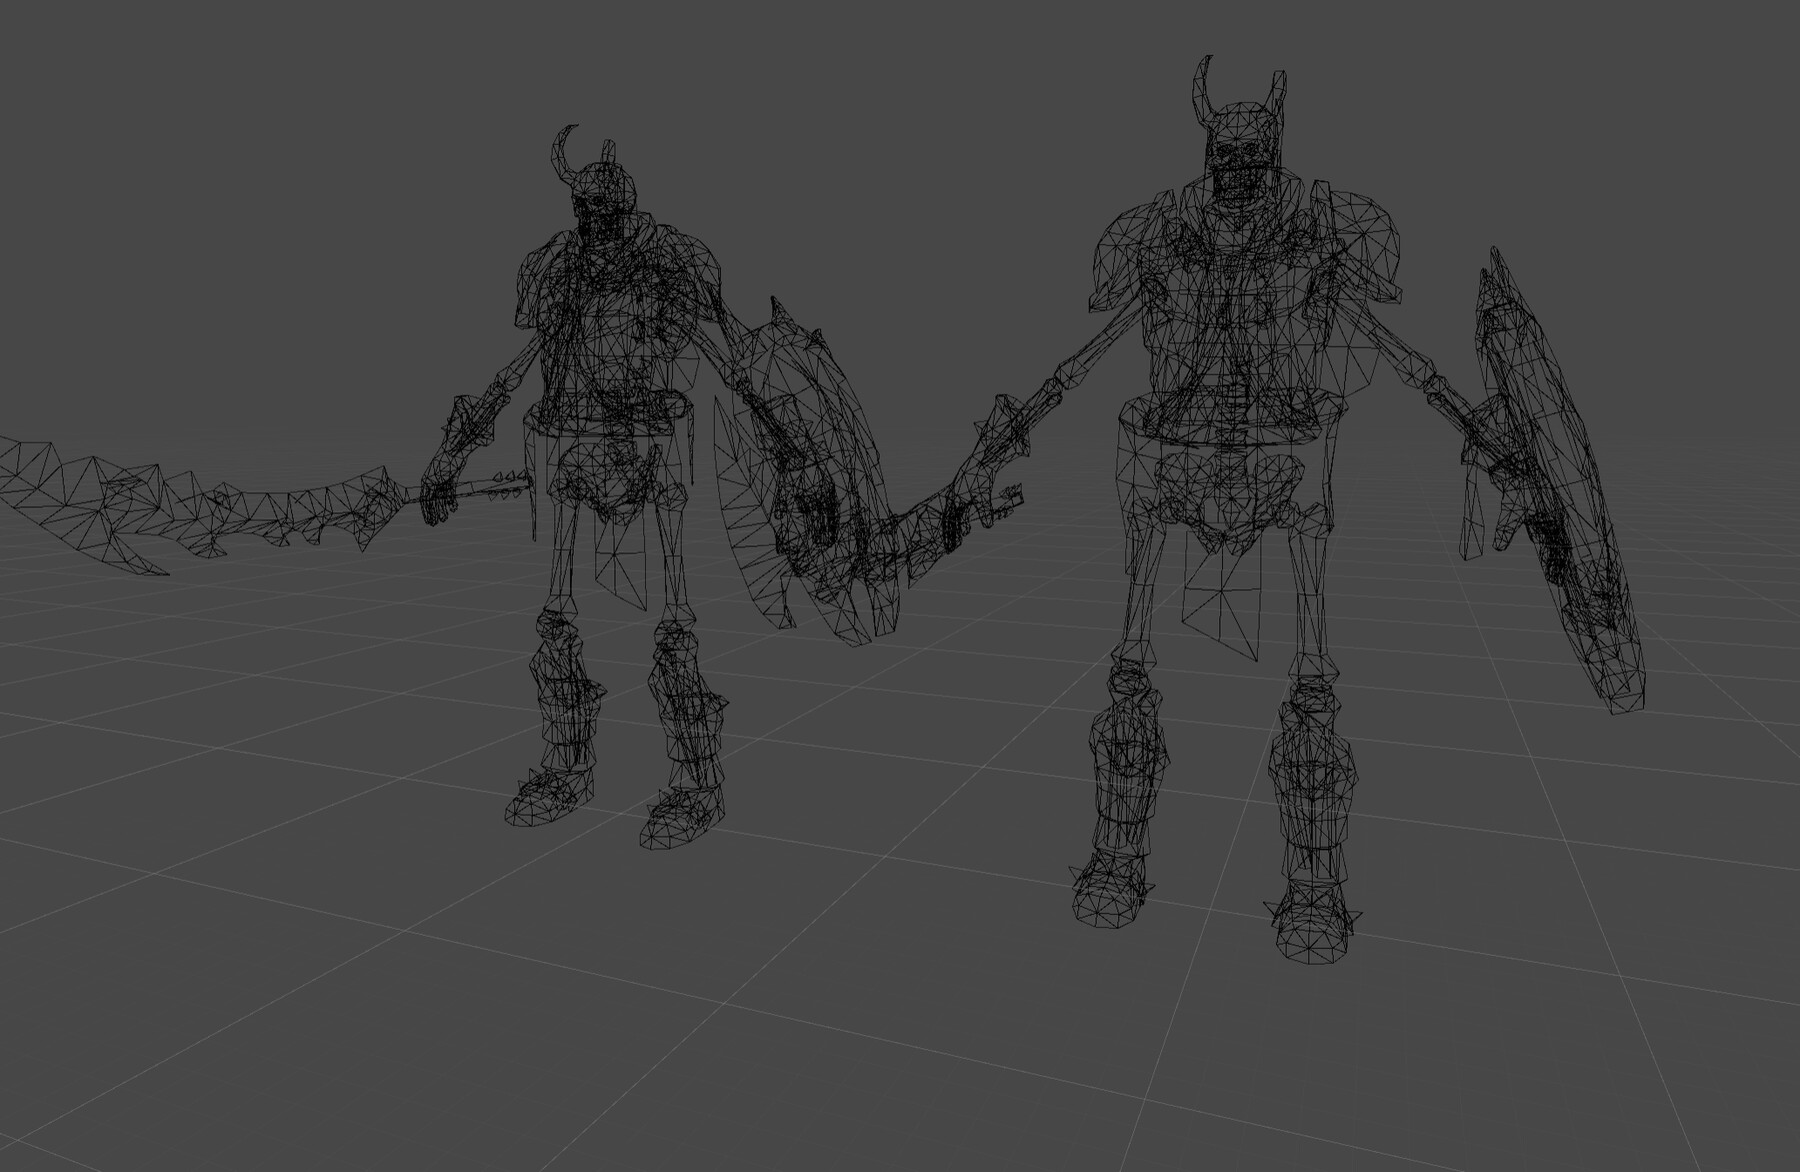Select the left skeleton's loincloth mesh
The height and width of the screenshot is (1172, 1800).
click(620, 560)
